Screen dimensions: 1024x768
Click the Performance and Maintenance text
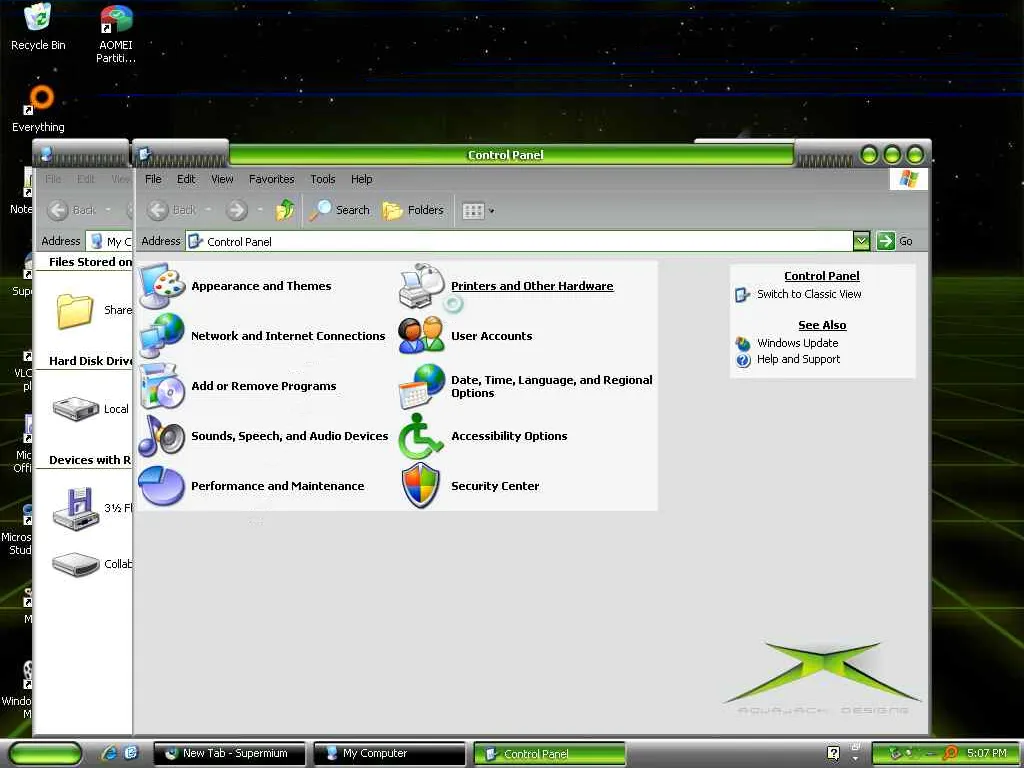[x=278, y=486]
